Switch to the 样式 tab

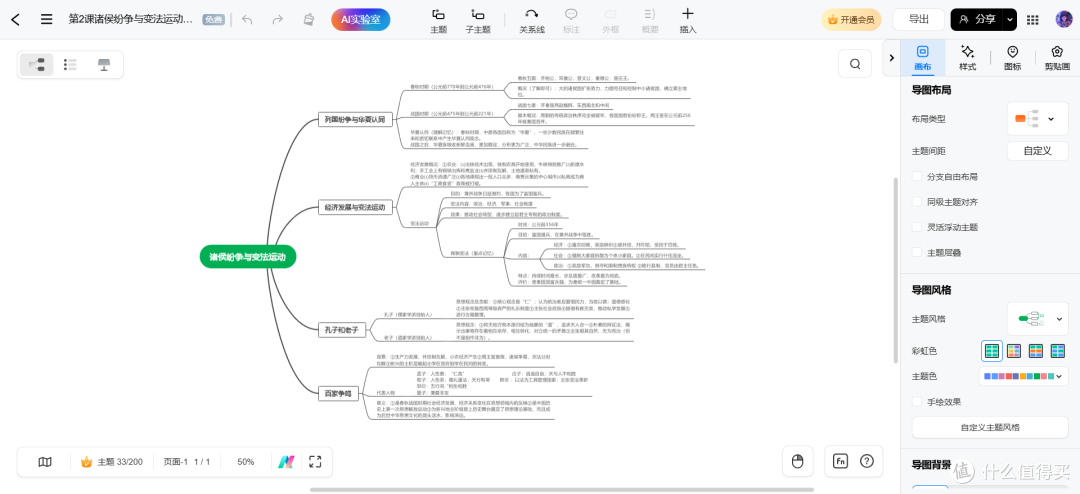coord(967,57)
